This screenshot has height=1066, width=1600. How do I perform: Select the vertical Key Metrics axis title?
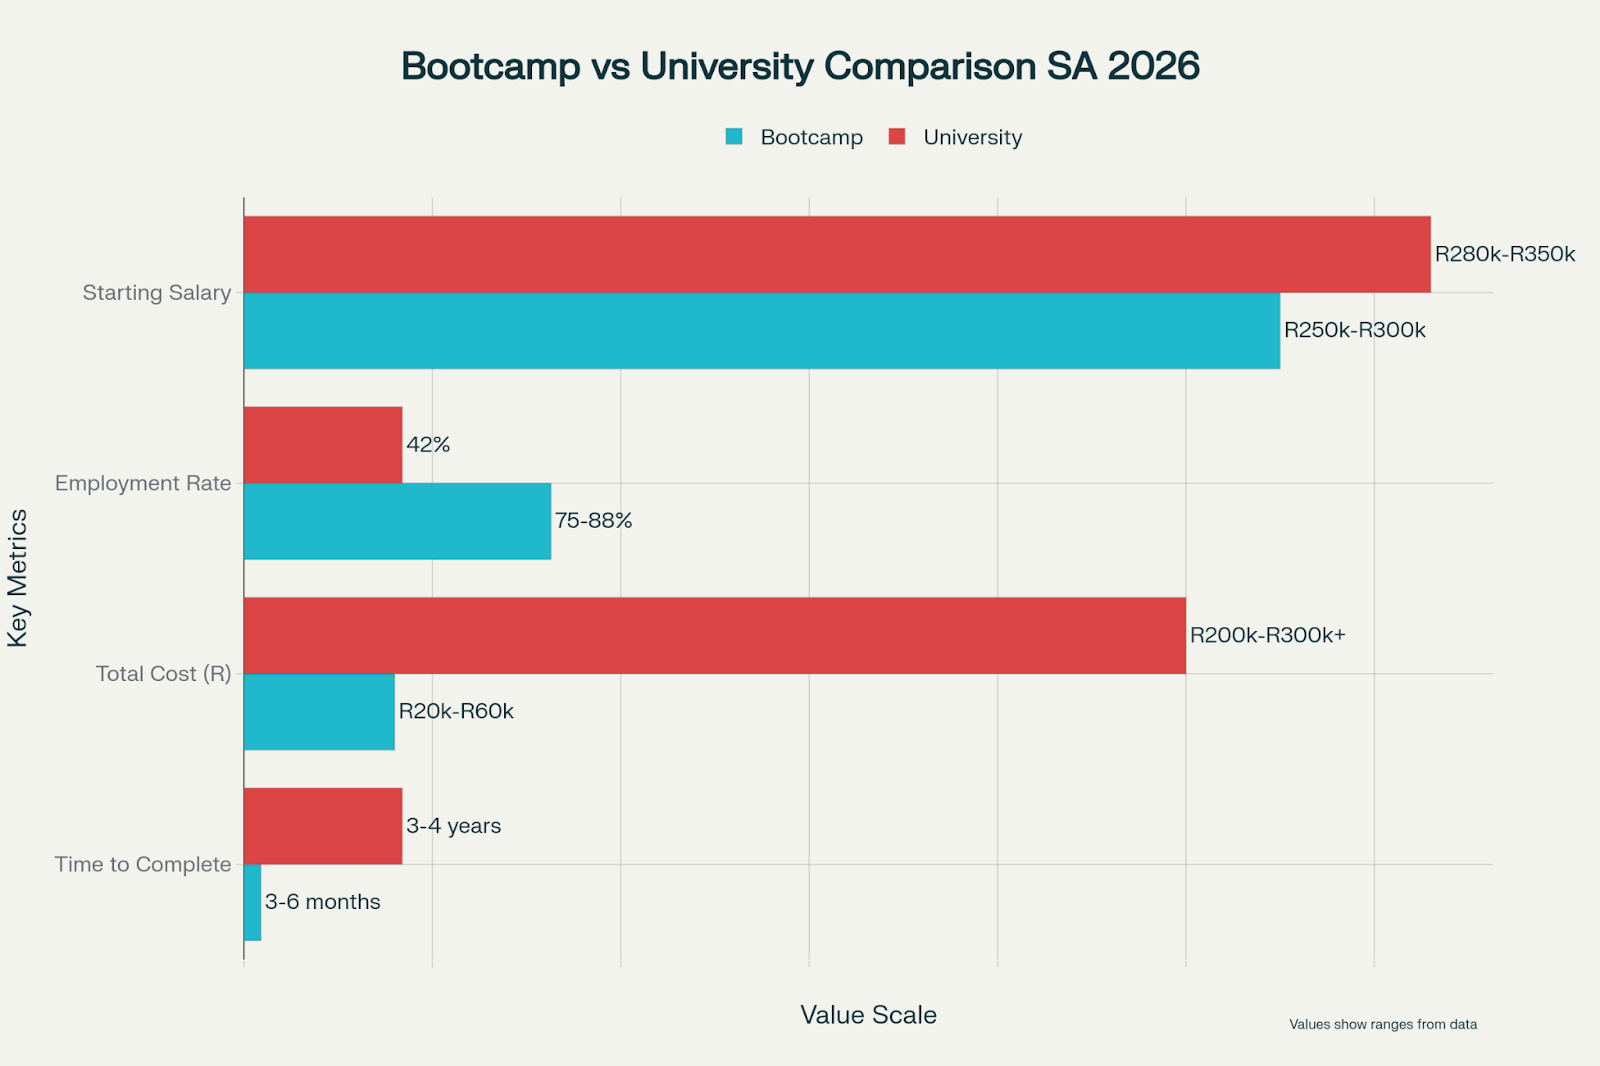(18, 578)
